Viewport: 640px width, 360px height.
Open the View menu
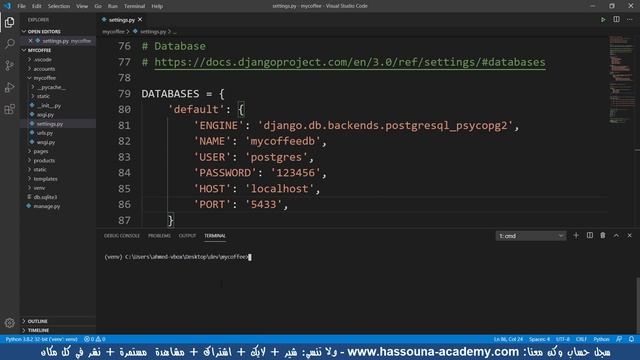(82, 6)
